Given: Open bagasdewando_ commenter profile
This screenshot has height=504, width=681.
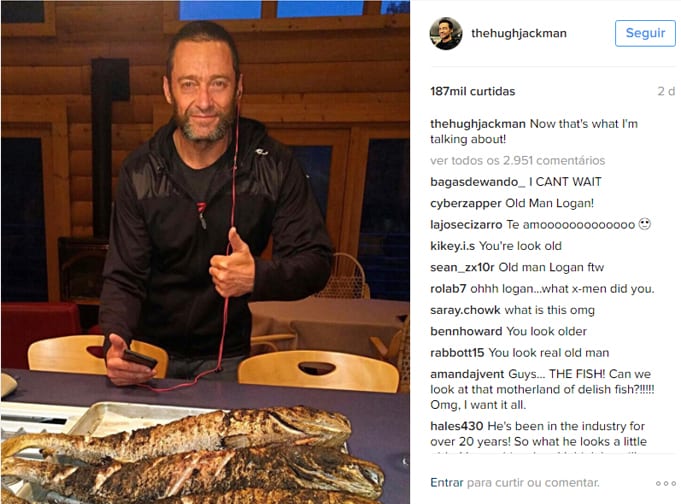Looking at the screenshot, I should (477, 182).
